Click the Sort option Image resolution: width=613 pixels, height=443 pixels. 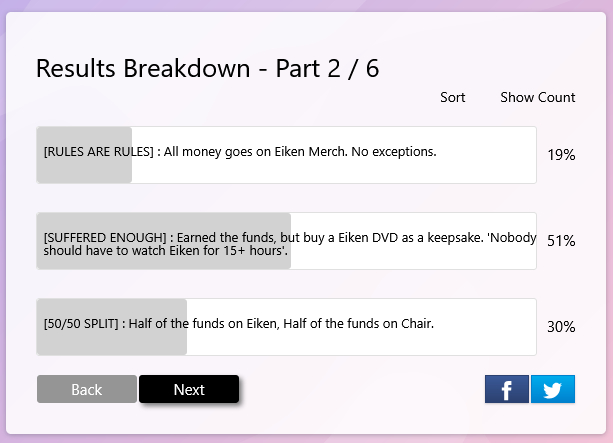pos(453,97)
